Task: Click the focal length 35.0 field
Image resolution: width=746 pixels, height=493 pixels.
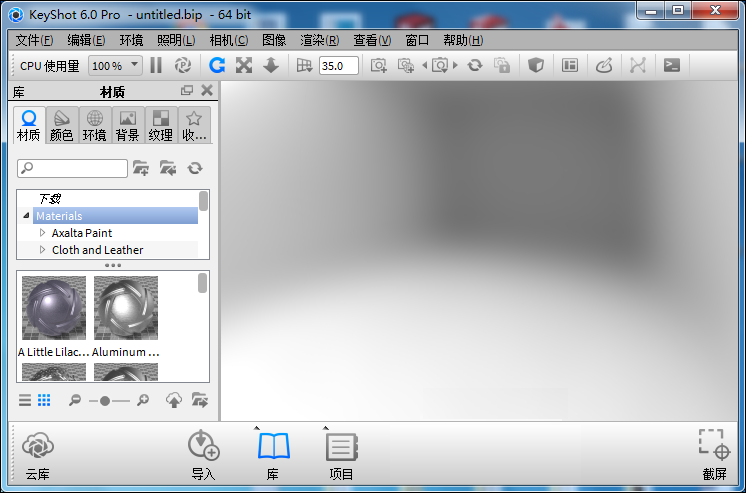Action: tap(338, 65)
